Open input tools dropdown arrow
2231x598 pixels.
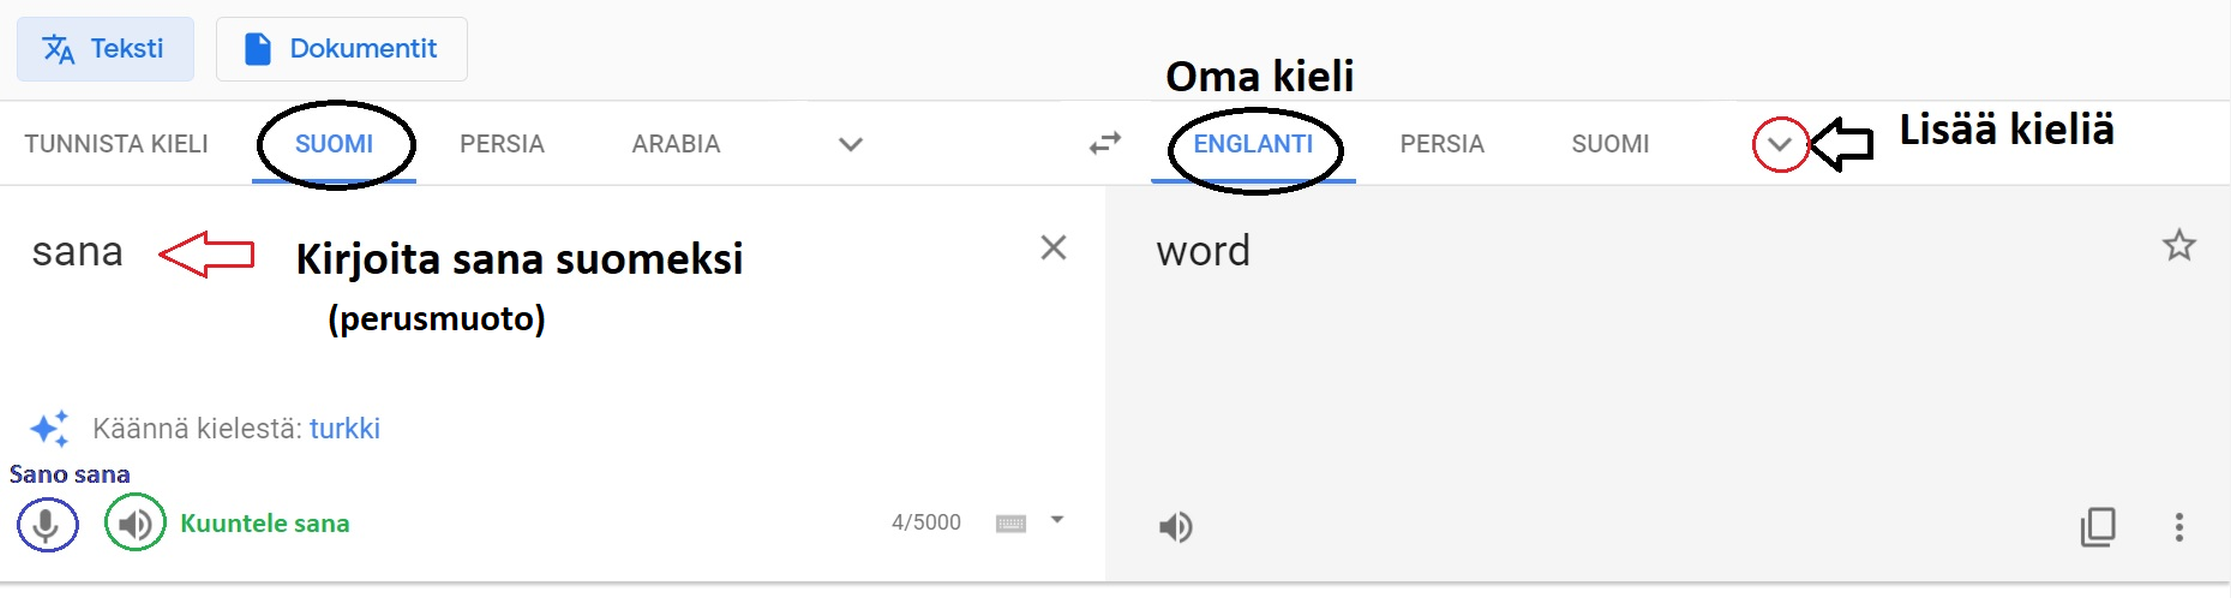(1057, 520)
